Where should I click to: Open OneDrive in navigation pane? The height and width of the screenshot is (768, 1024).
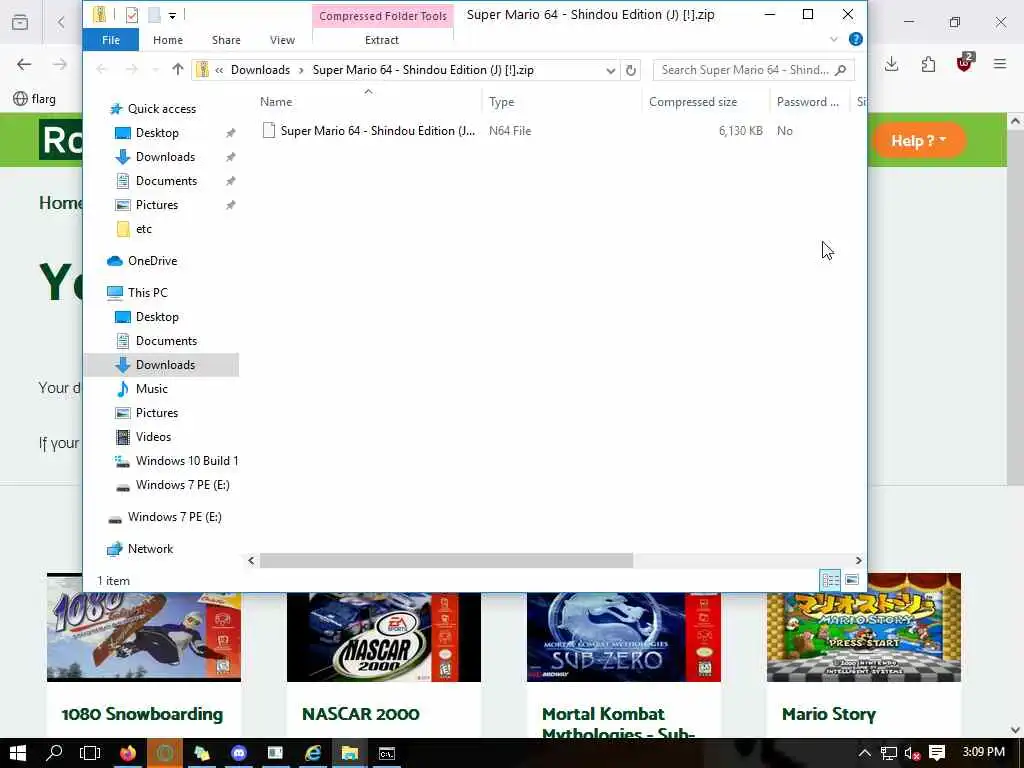(152, 261)
